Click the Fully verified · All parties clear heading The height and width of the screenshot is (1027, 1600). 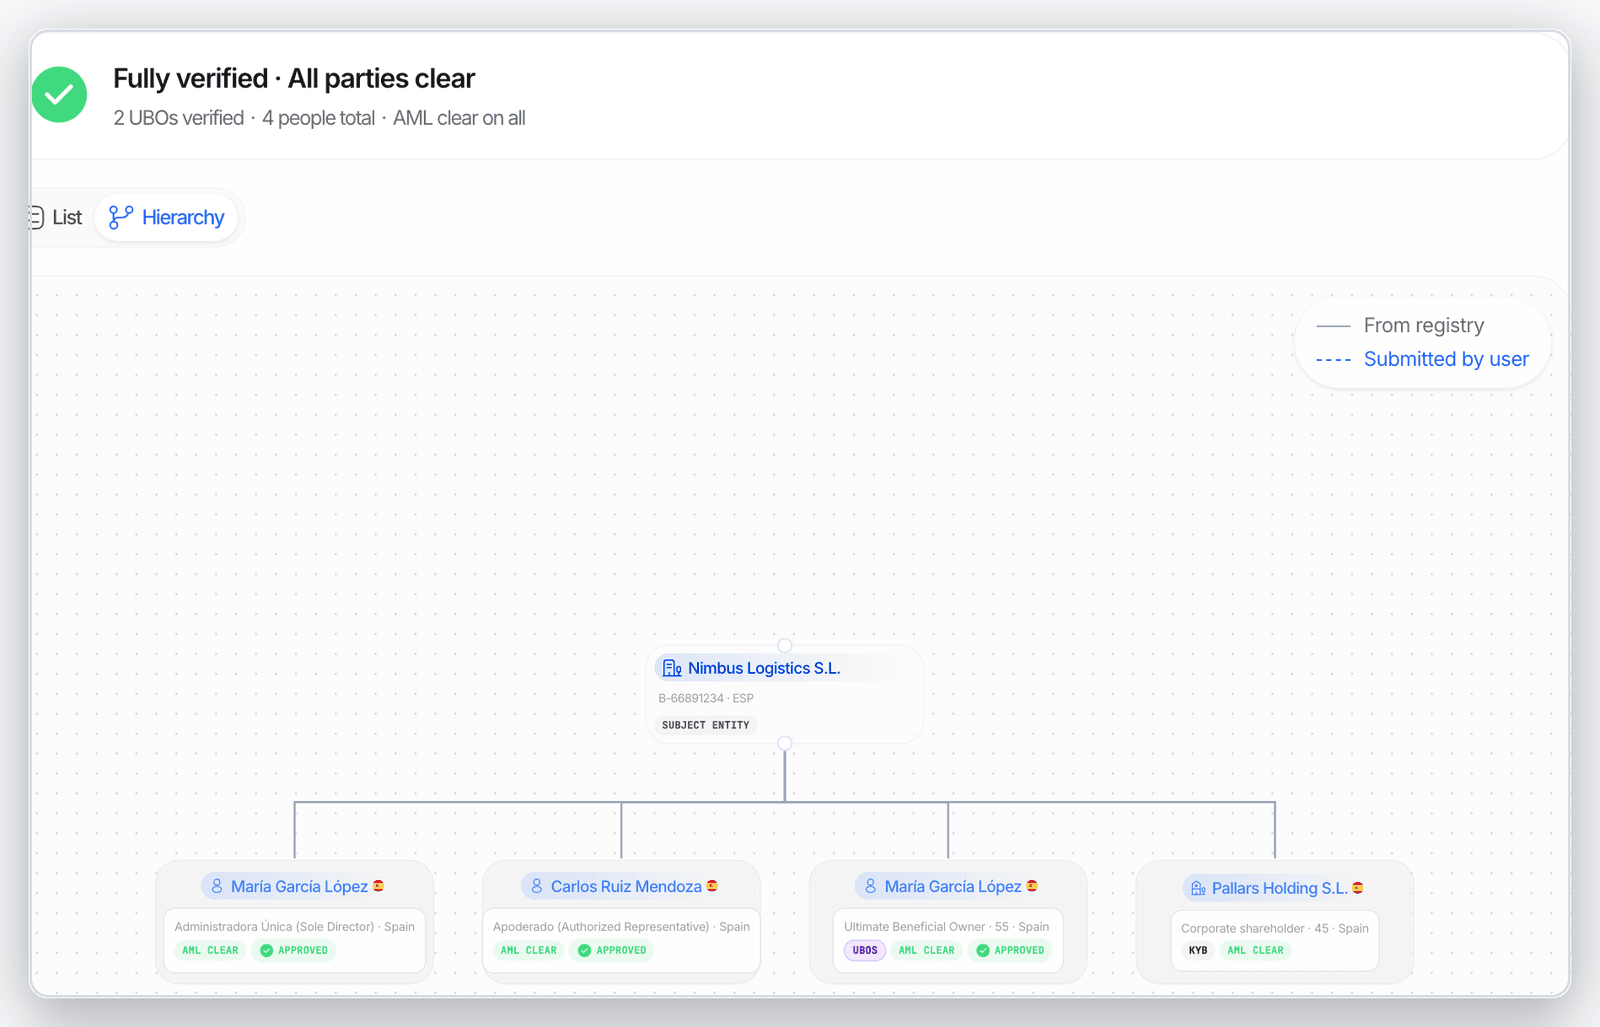point(294,78)
